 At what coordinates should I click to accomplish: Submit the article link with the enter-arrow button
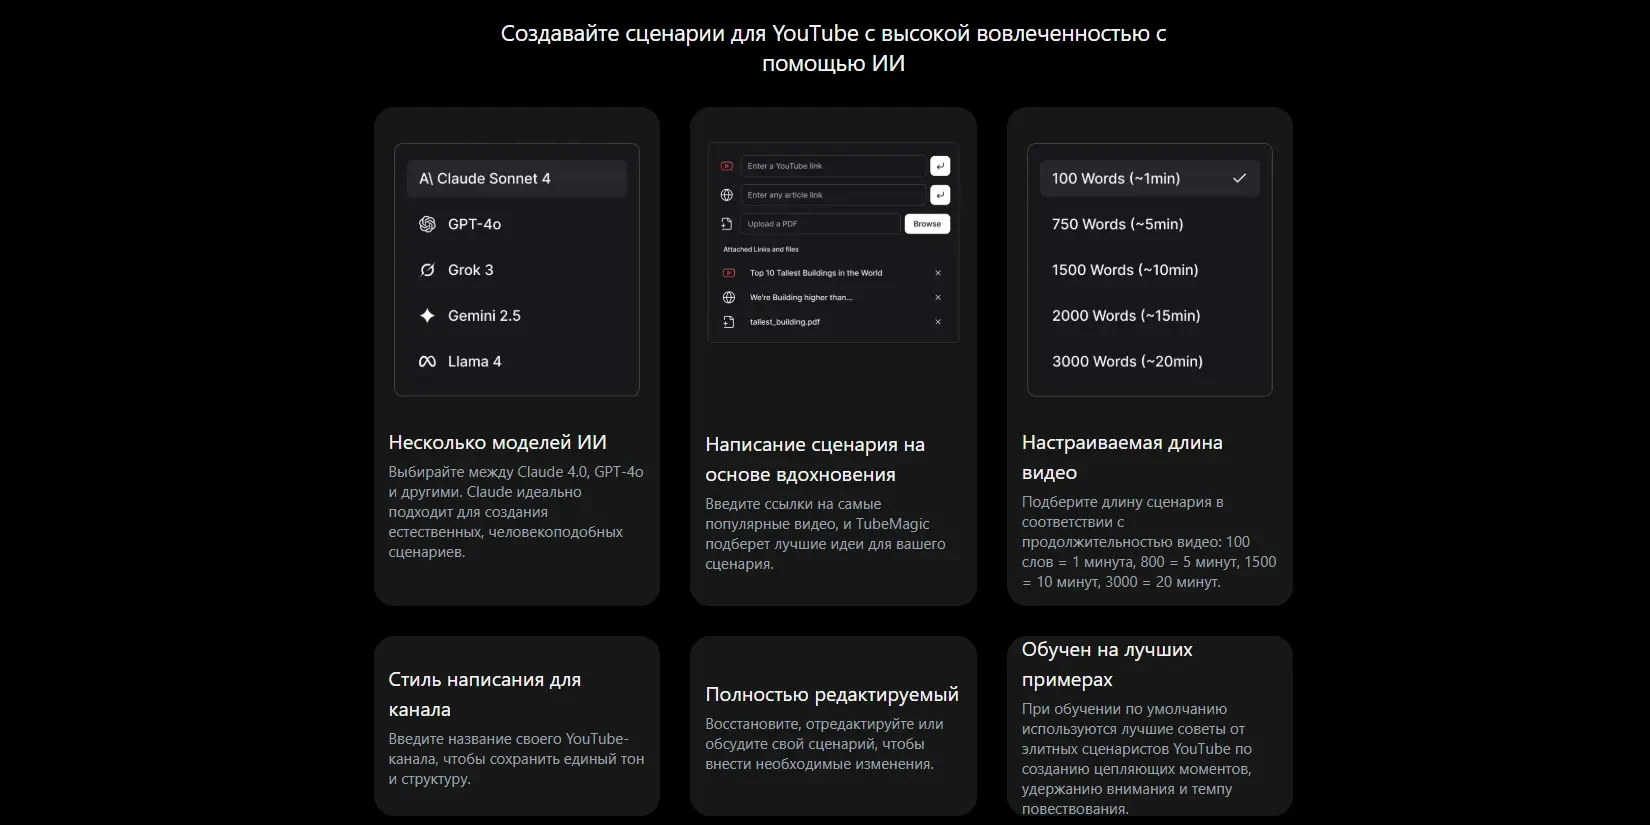tap(940, 195)
